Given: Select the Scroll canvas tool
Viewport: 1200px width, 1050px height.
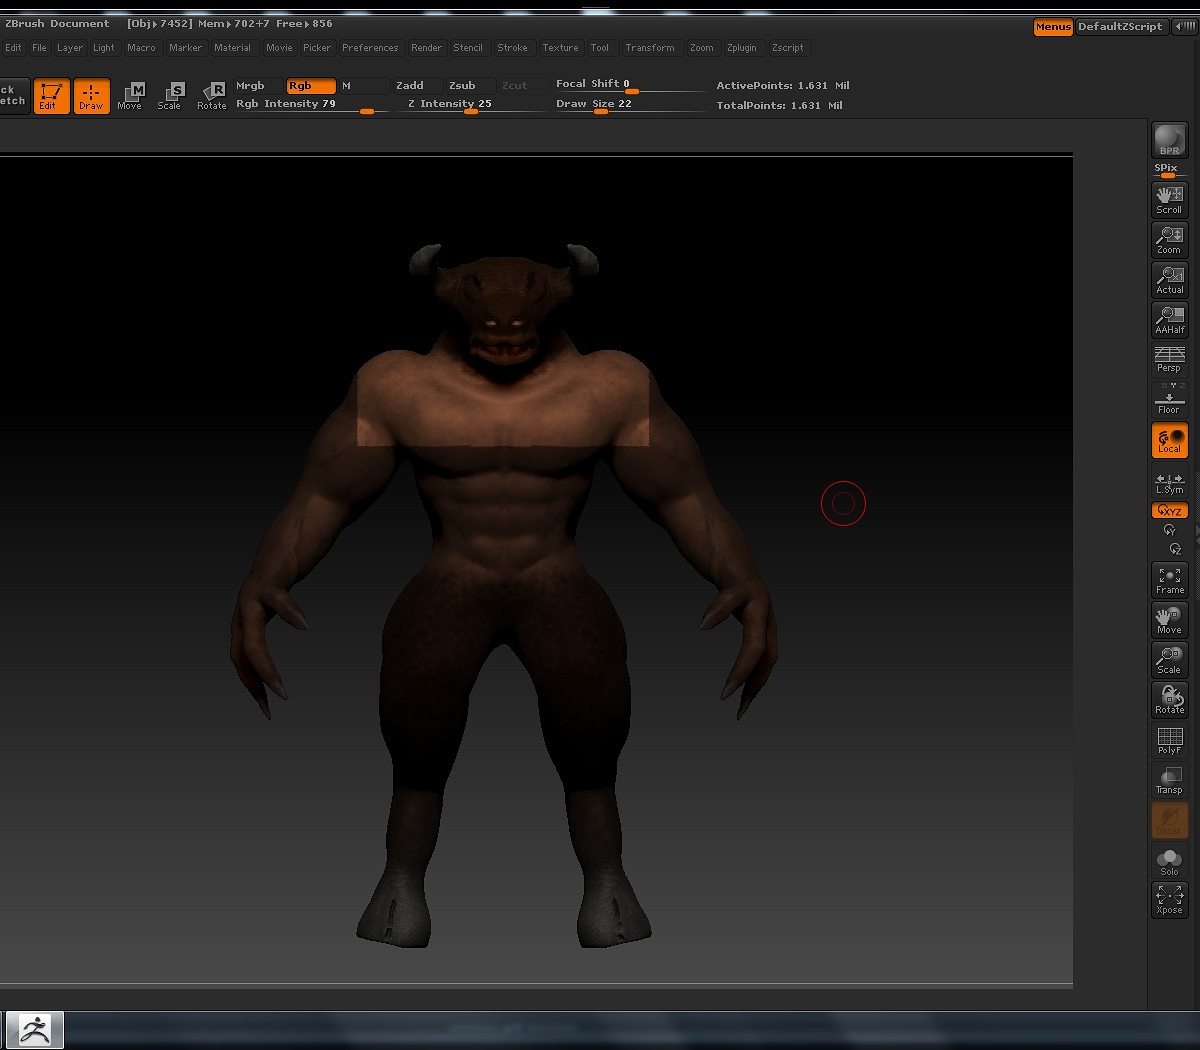Looking at the screenshot, I should point(1169,200).
